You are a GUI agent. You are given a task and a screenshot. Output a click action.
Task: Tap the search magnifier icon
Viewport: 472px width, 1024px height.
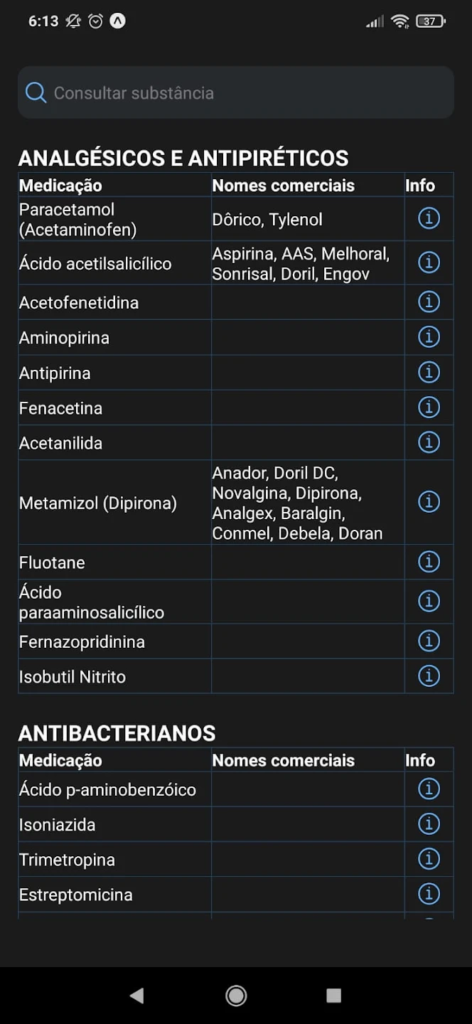(36, 93)
